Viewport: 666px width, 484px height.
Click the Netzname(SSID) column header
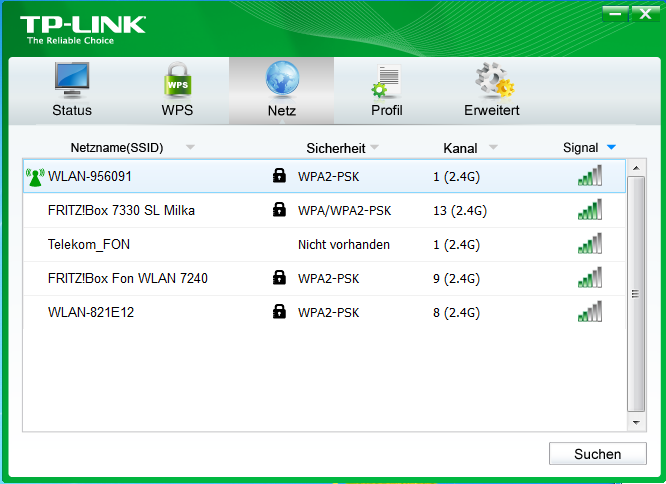point(117,148)
